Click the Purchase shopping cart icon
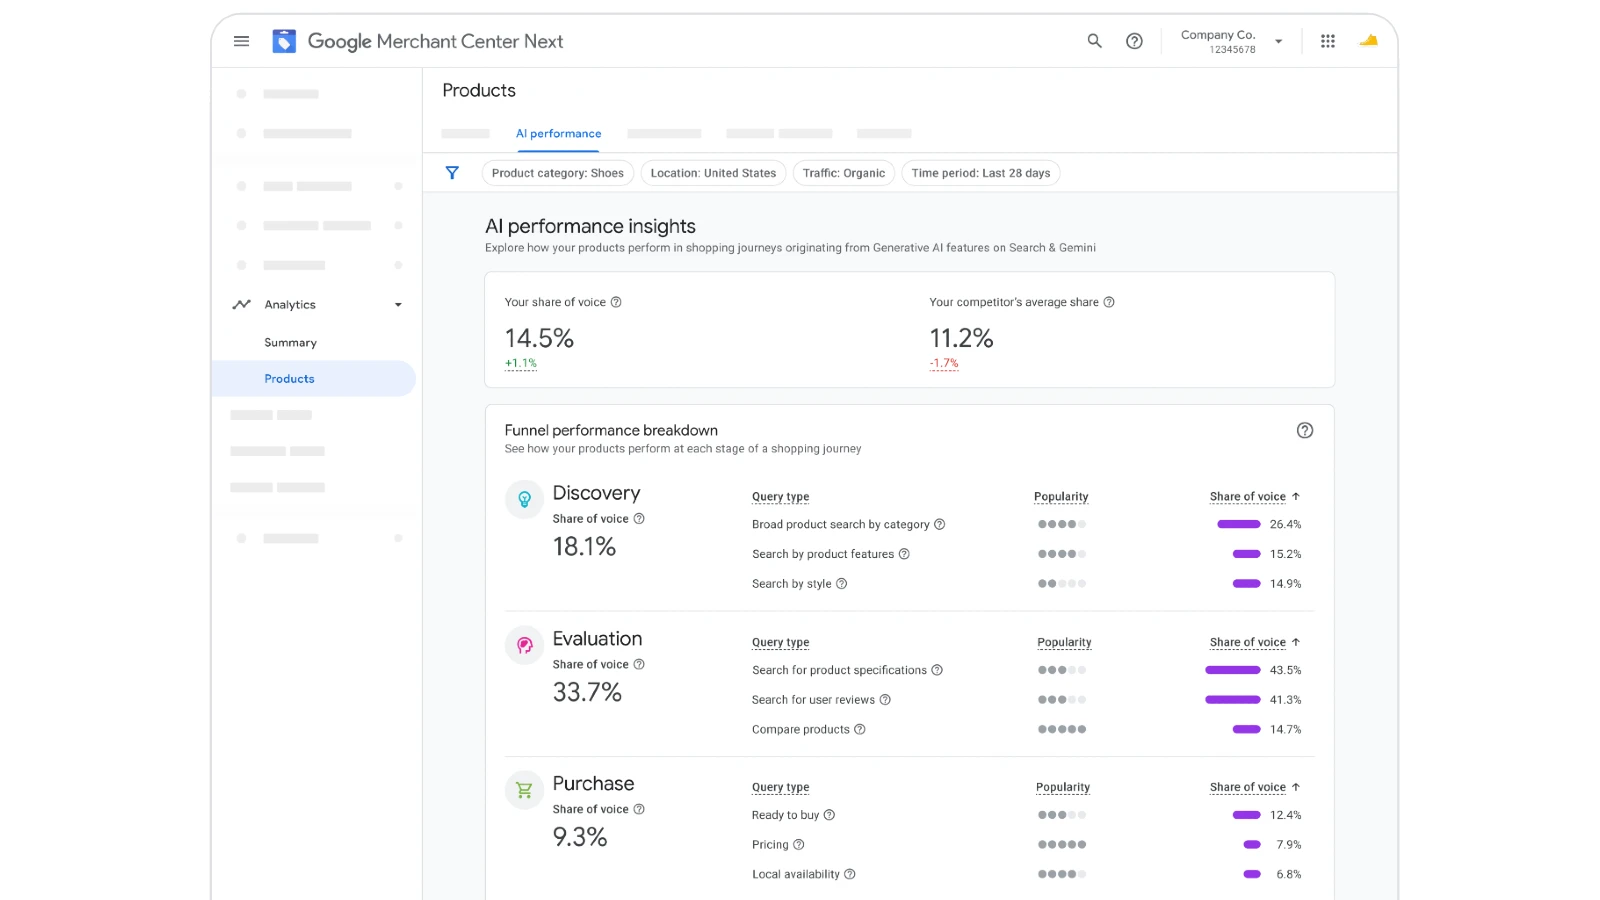This screenshot has width=1600, height=900. 524,790
